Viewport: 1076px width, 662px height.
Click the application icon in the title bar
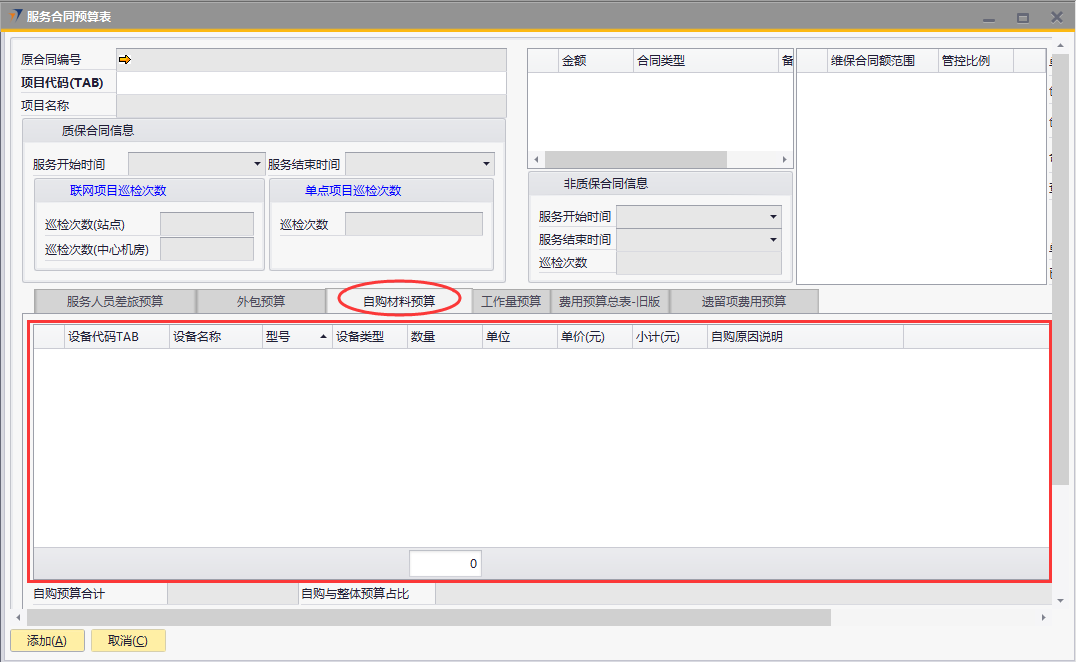(x=15, y=16)
